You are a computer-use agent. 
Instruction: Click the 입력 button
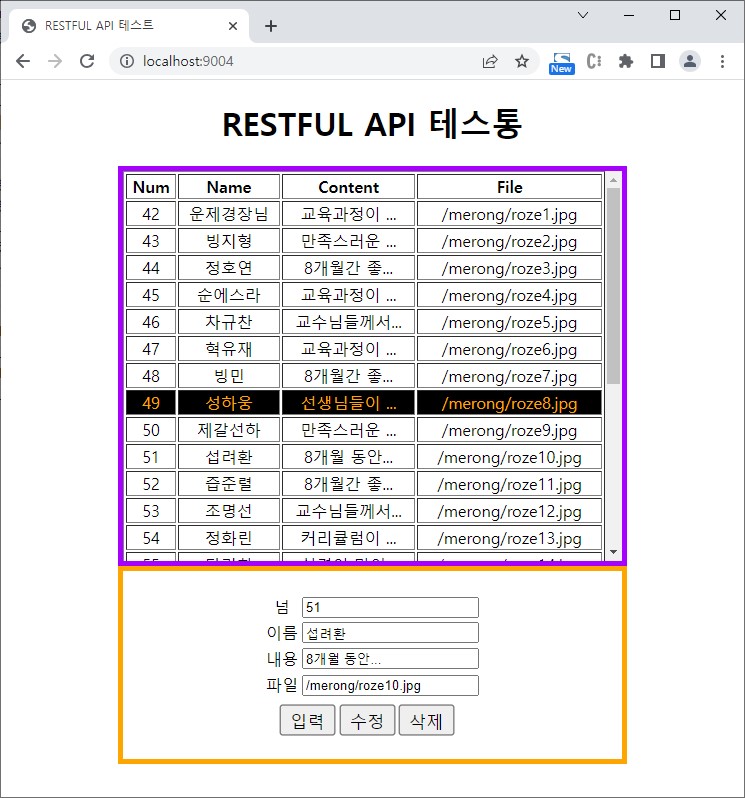point(307,720)
